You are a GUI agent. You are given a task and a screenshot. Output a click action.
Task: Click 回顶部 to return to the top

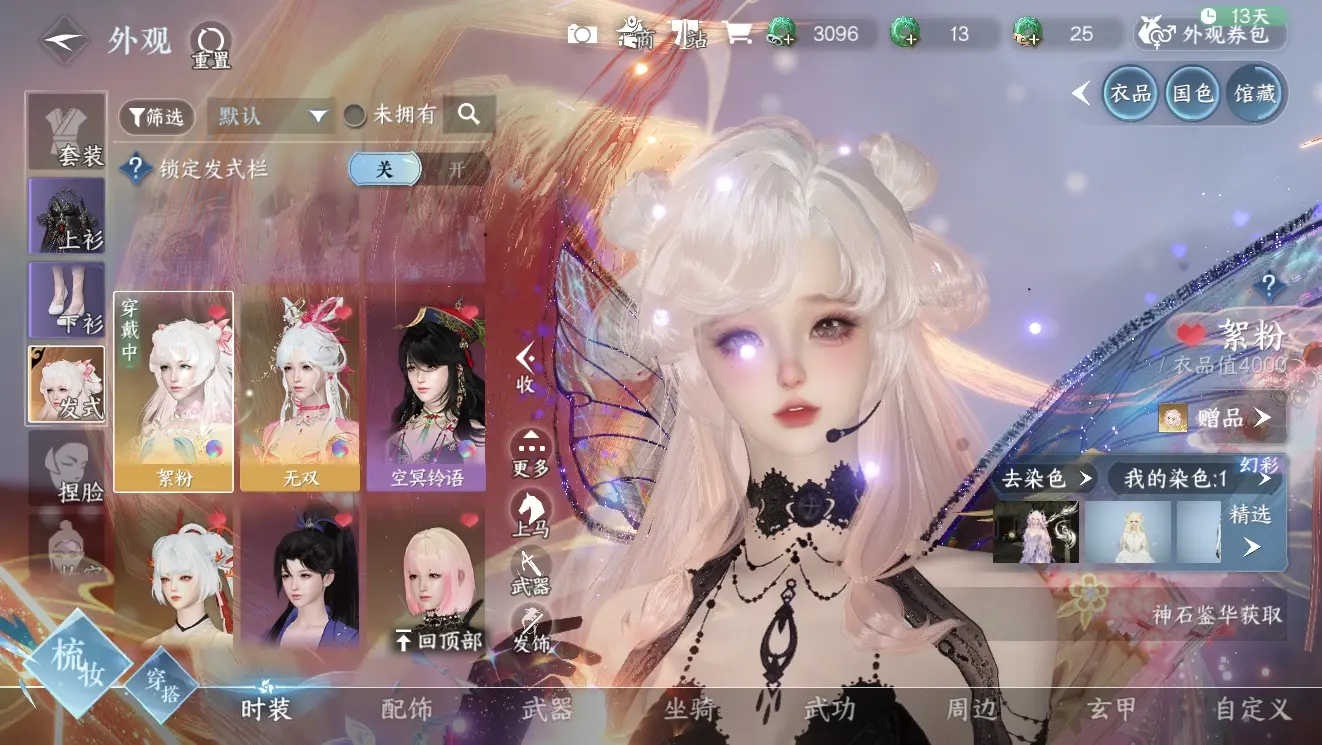pyautogui.click(x=439, y=640)
